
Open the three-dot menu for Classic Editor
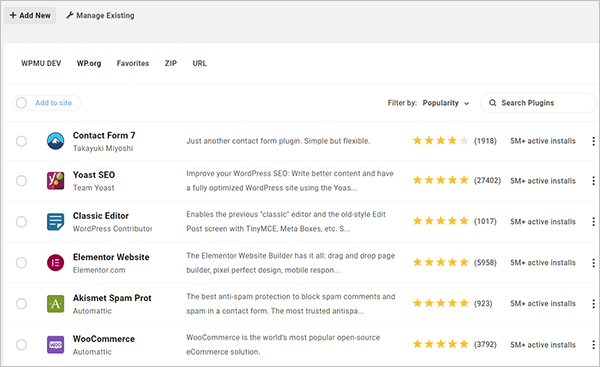click(593, 222)
